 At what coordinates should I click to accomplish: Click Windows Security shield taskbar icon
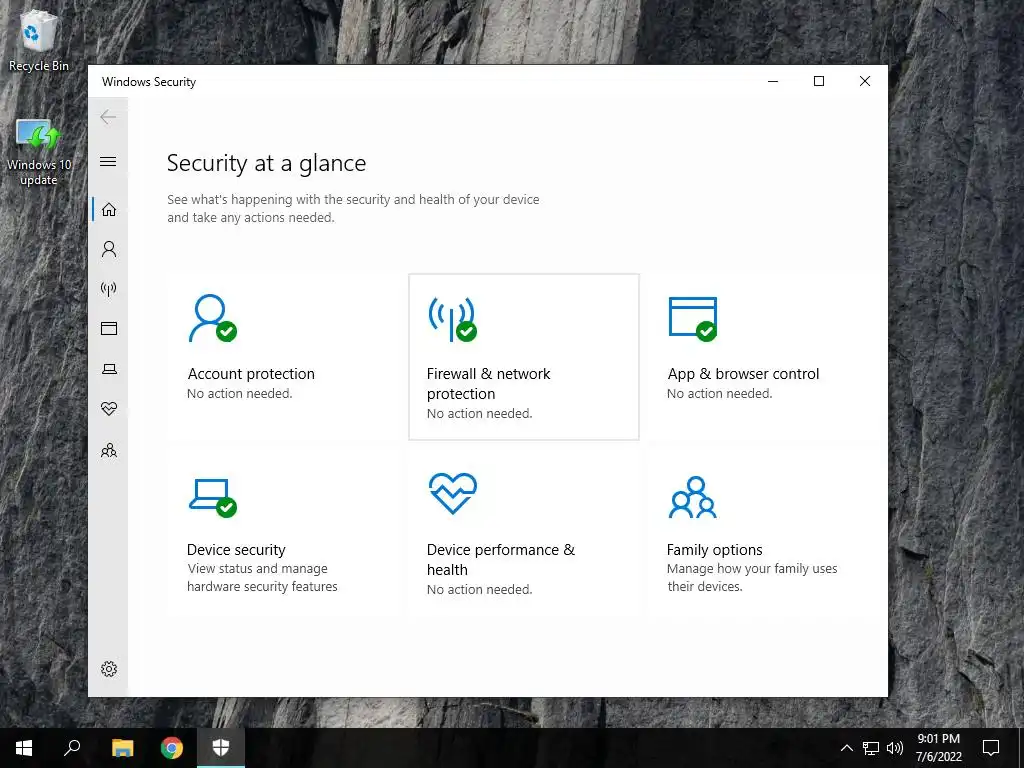click(x=221, y=748)
